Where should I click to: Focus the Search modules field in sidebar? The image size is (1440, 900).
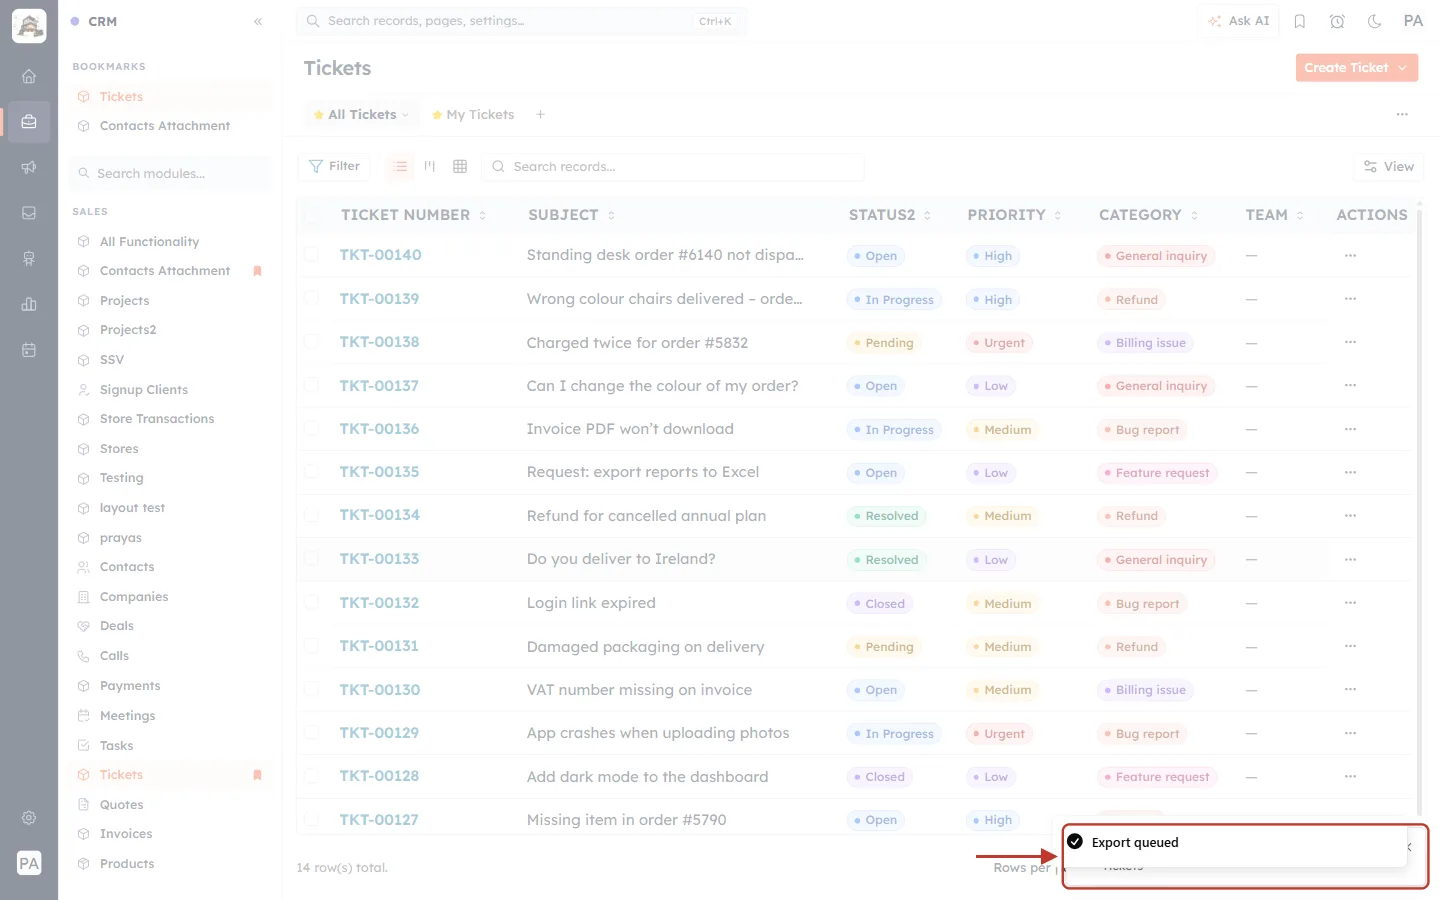pos(171,173)
